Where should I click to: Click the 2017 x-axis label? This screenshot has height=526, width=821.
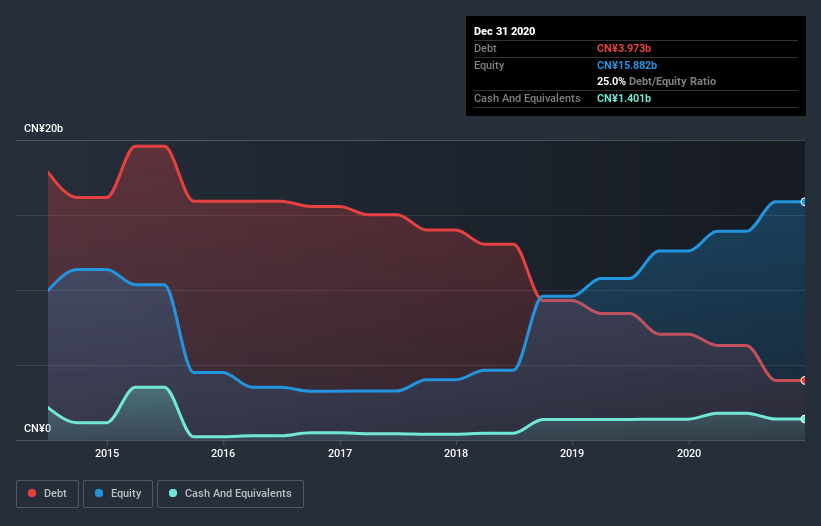340,453
